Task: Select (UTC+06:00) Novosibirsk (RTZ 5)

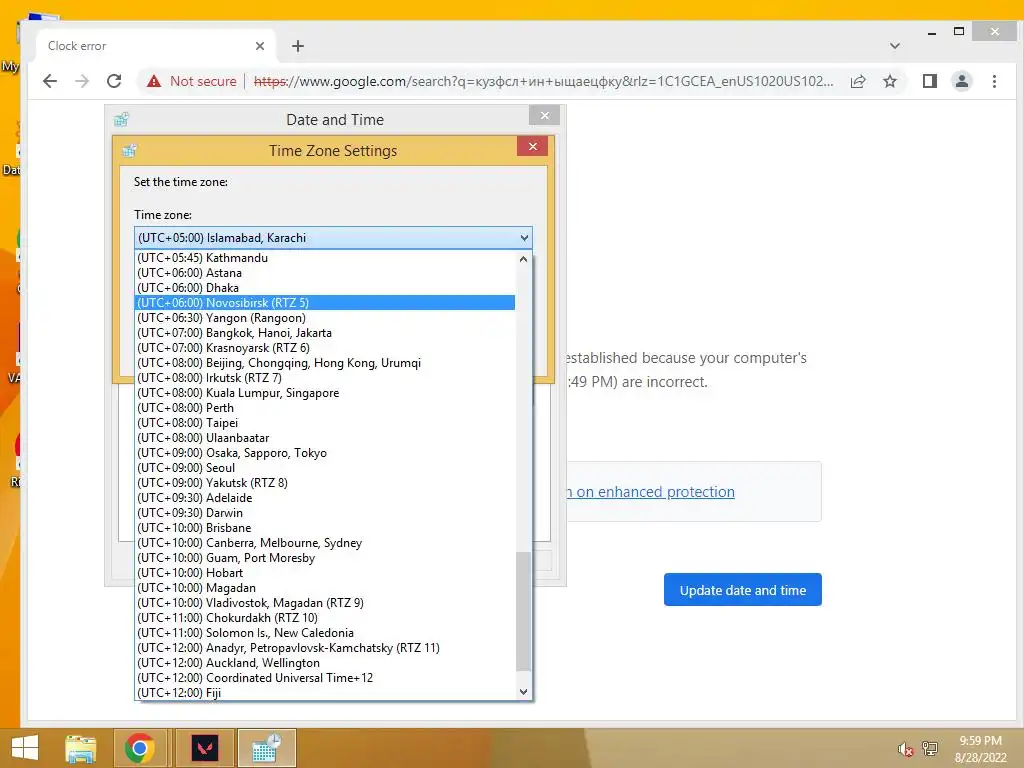Action: [325, 303]
